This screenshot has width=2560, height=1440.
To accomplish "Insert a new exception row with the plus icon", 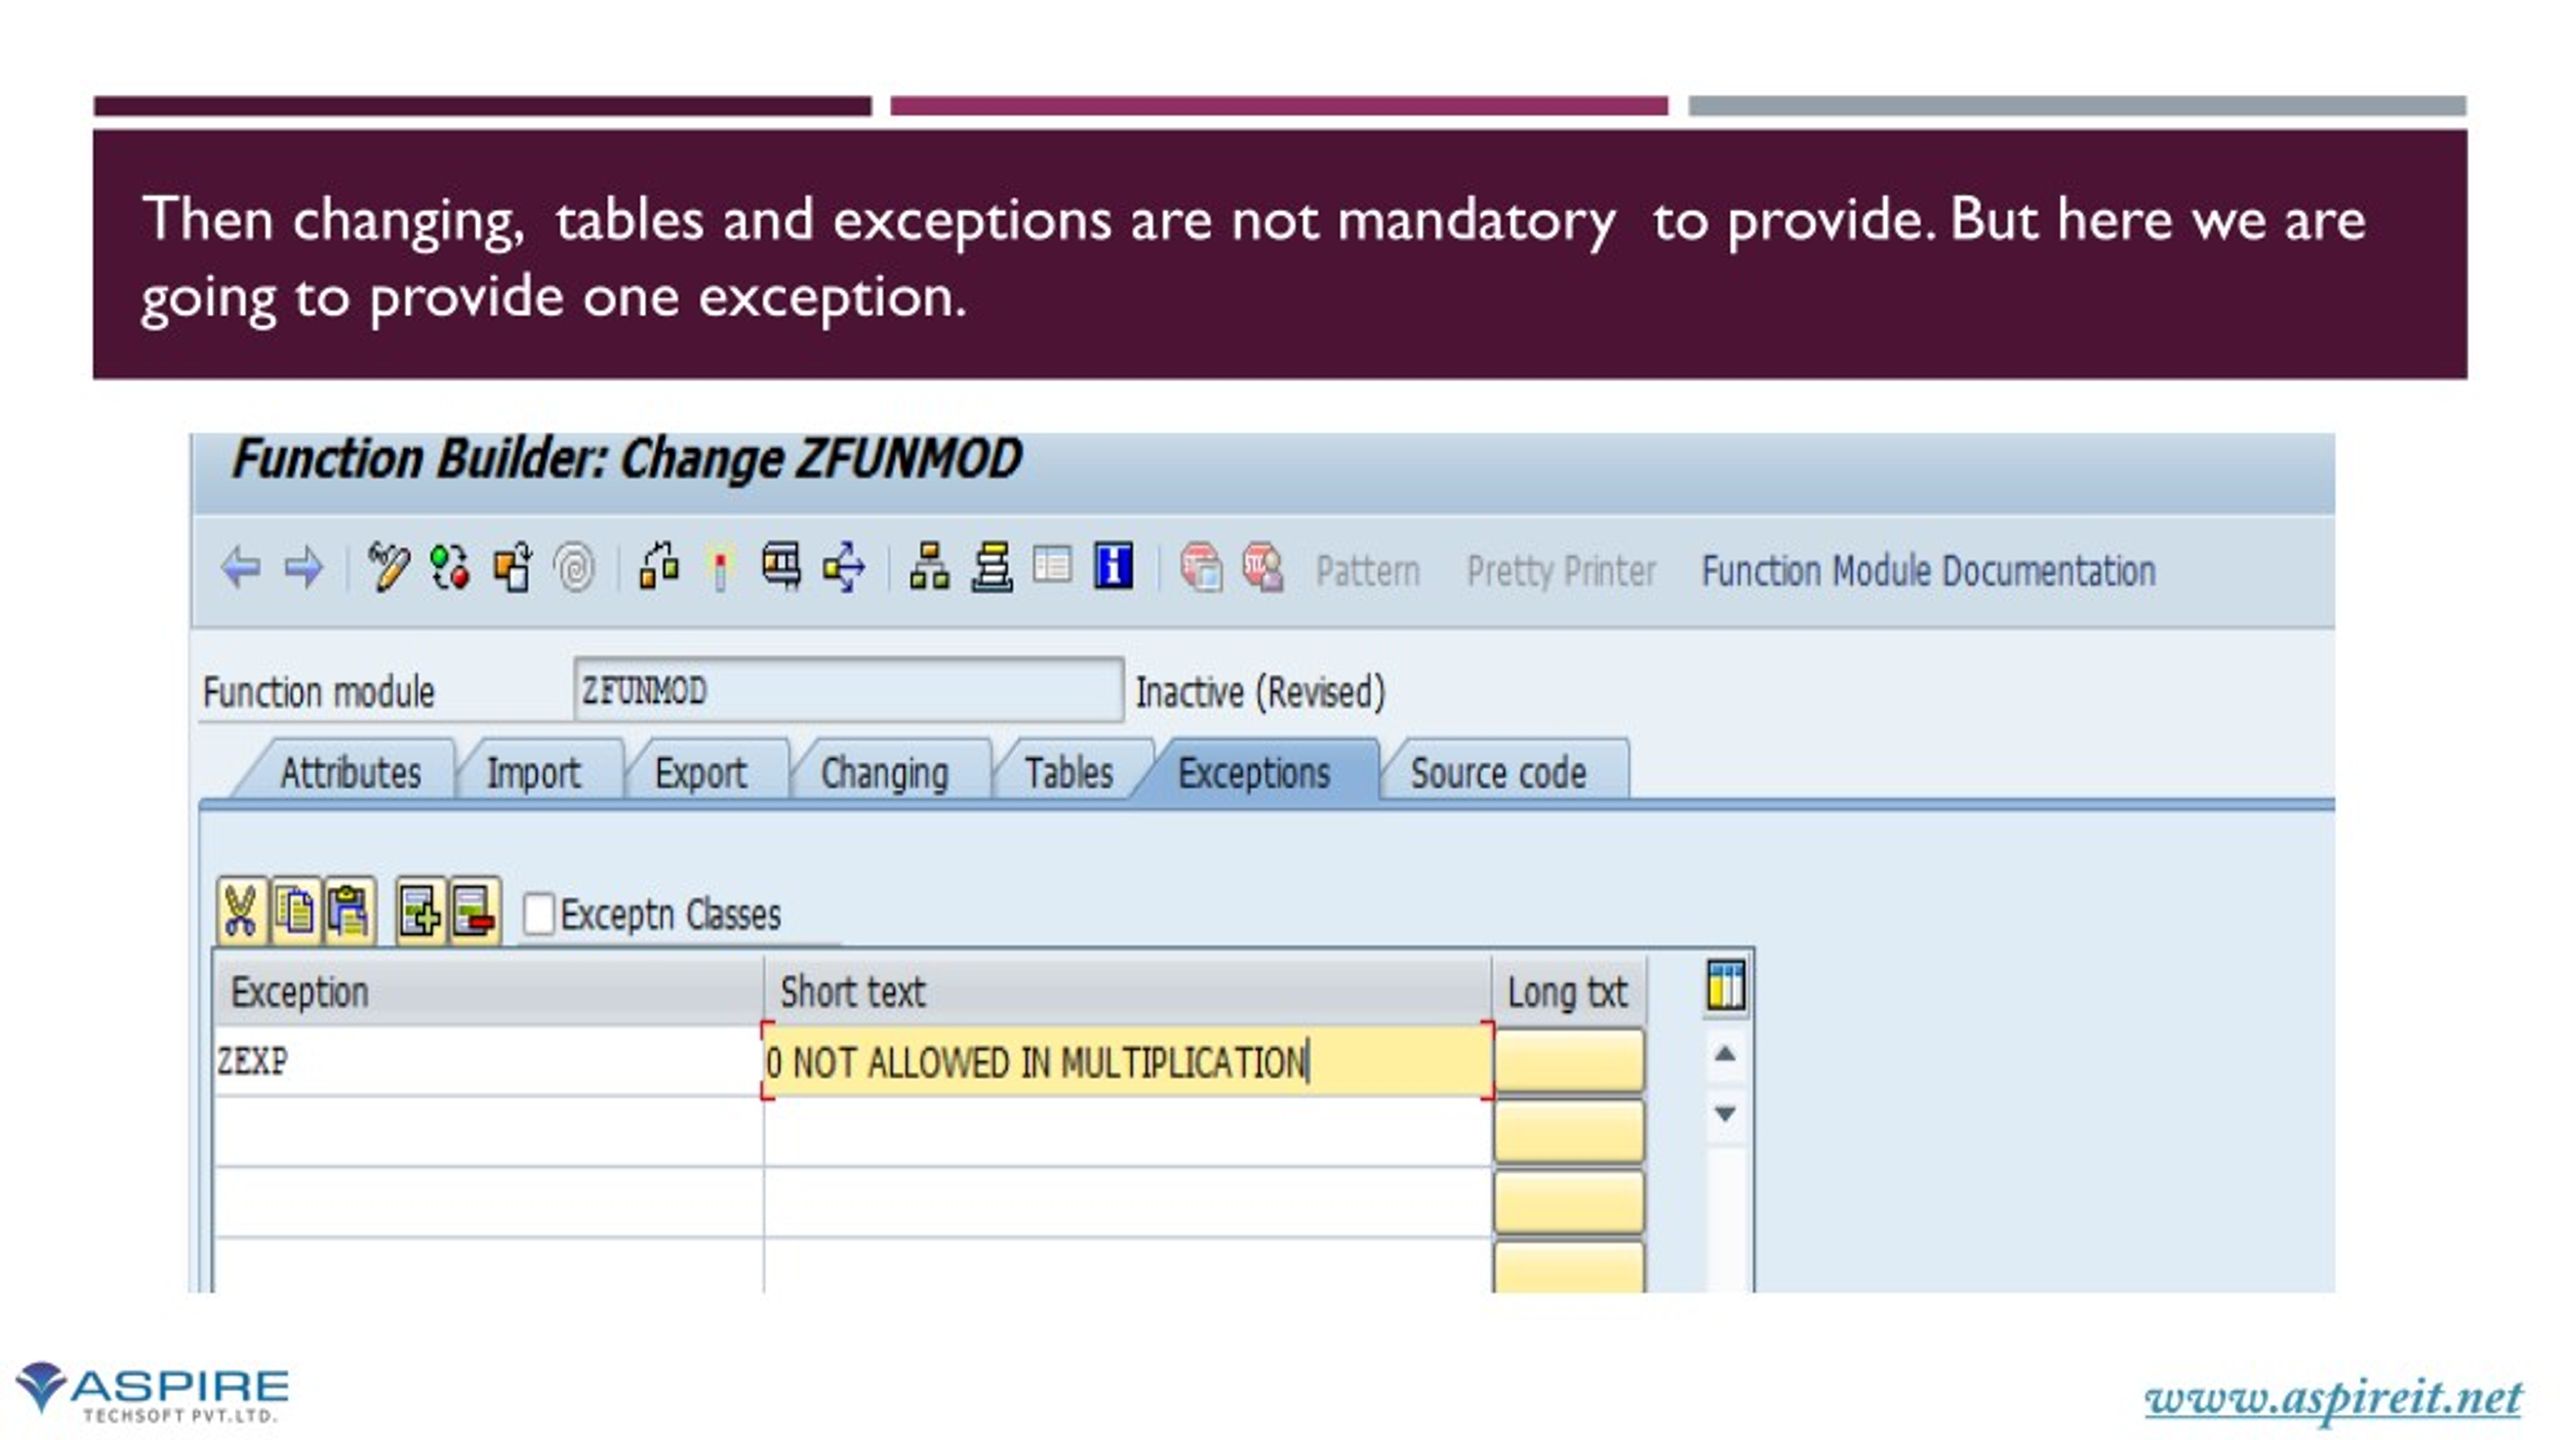I will pyautogui.click(x=421, y=912).
